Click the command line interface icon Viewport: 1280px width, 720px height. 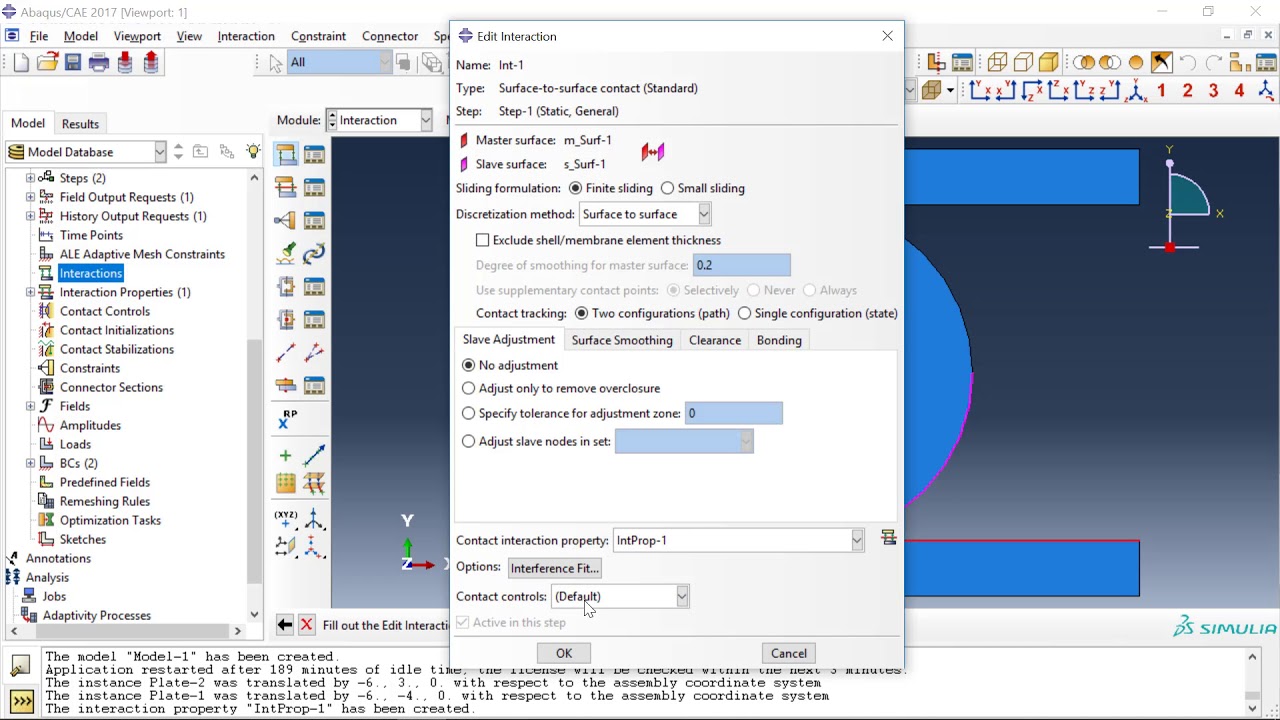pos(21,701)
